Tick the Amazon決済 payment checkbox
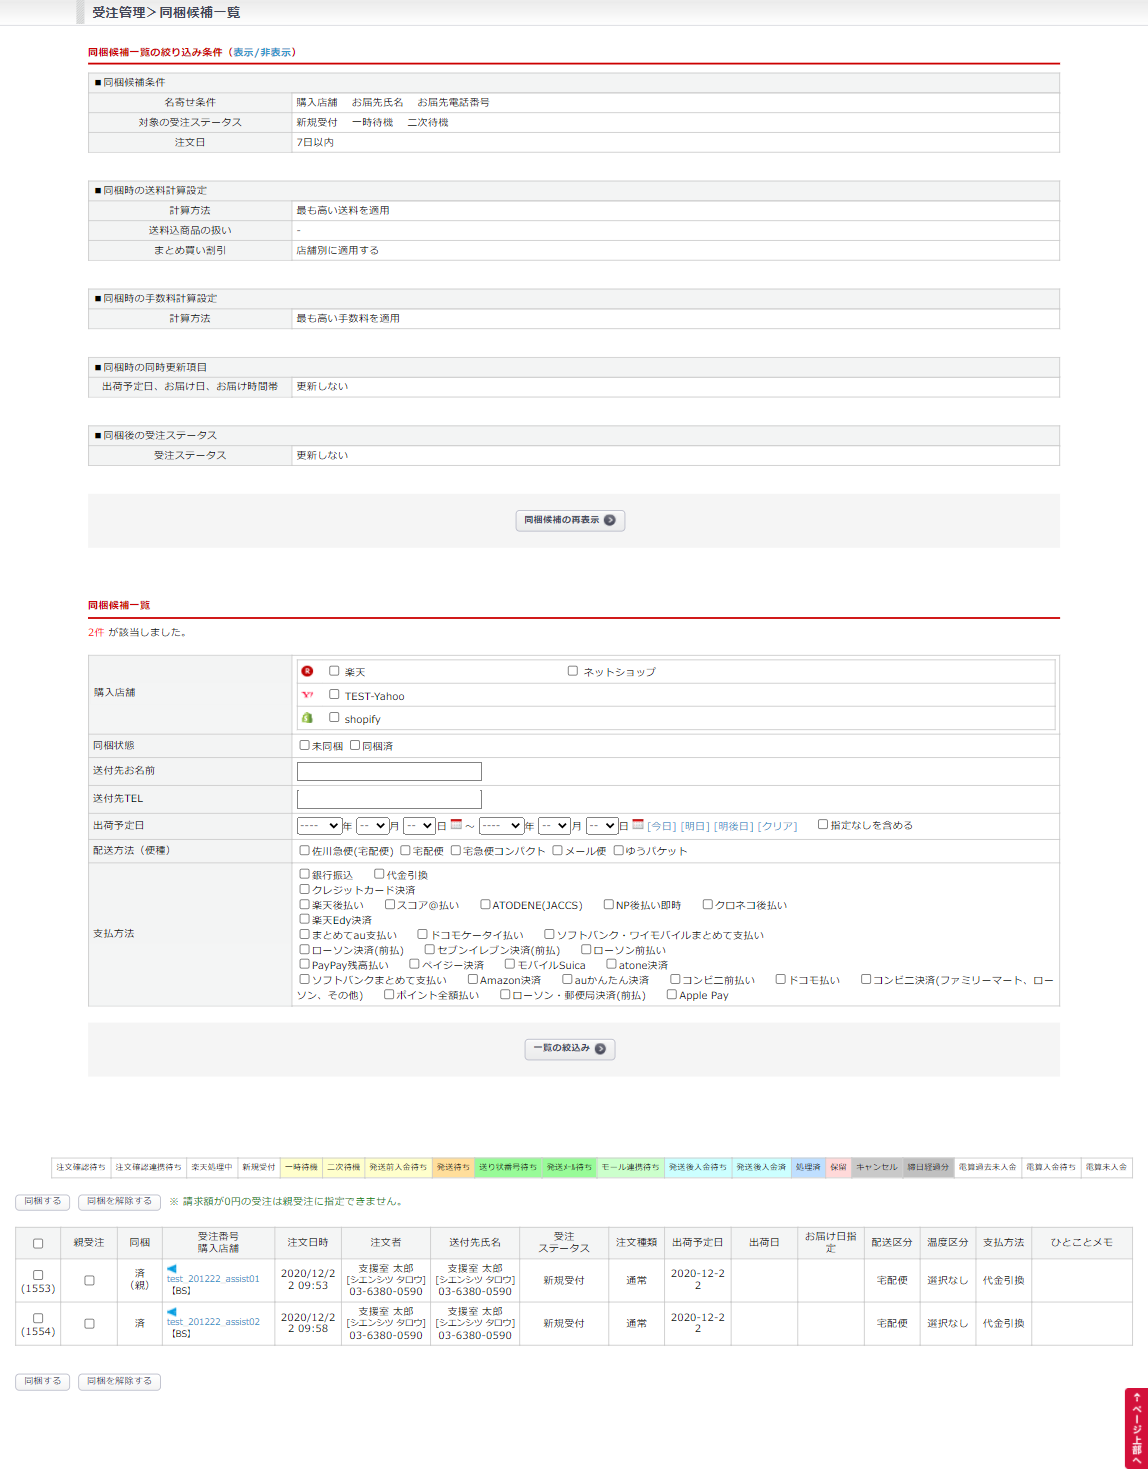Image resolution: width=1148 pixels, height=1470 pixels. 473,979
